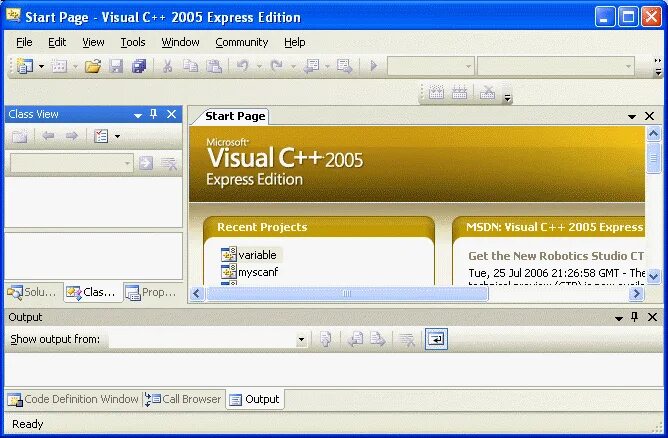
Task: Click the Clear All output icon
Action: tap(407, 340)
